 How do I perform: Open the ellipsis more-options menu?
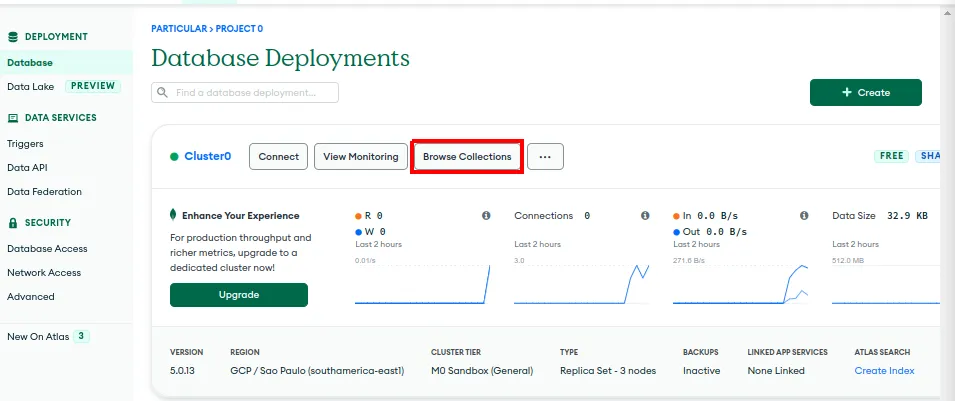545,157
